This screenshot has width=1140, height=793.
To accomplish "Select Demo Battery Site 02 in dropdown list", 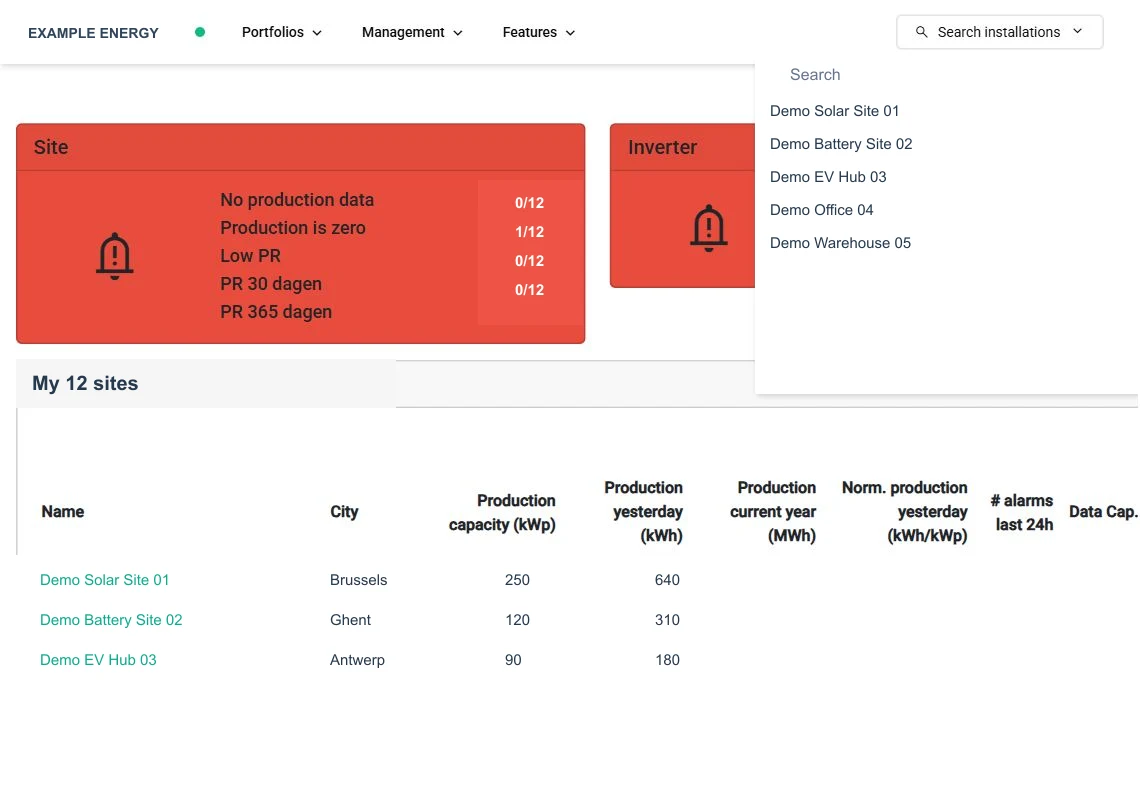I will click(x=841, y=144).
